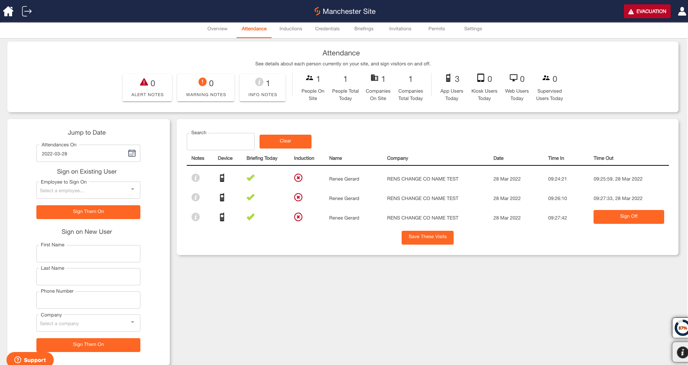Click the green briefing checkmark for 09:24:21 visit
This screenshot has width=688, height=365.
coord(251,178)
